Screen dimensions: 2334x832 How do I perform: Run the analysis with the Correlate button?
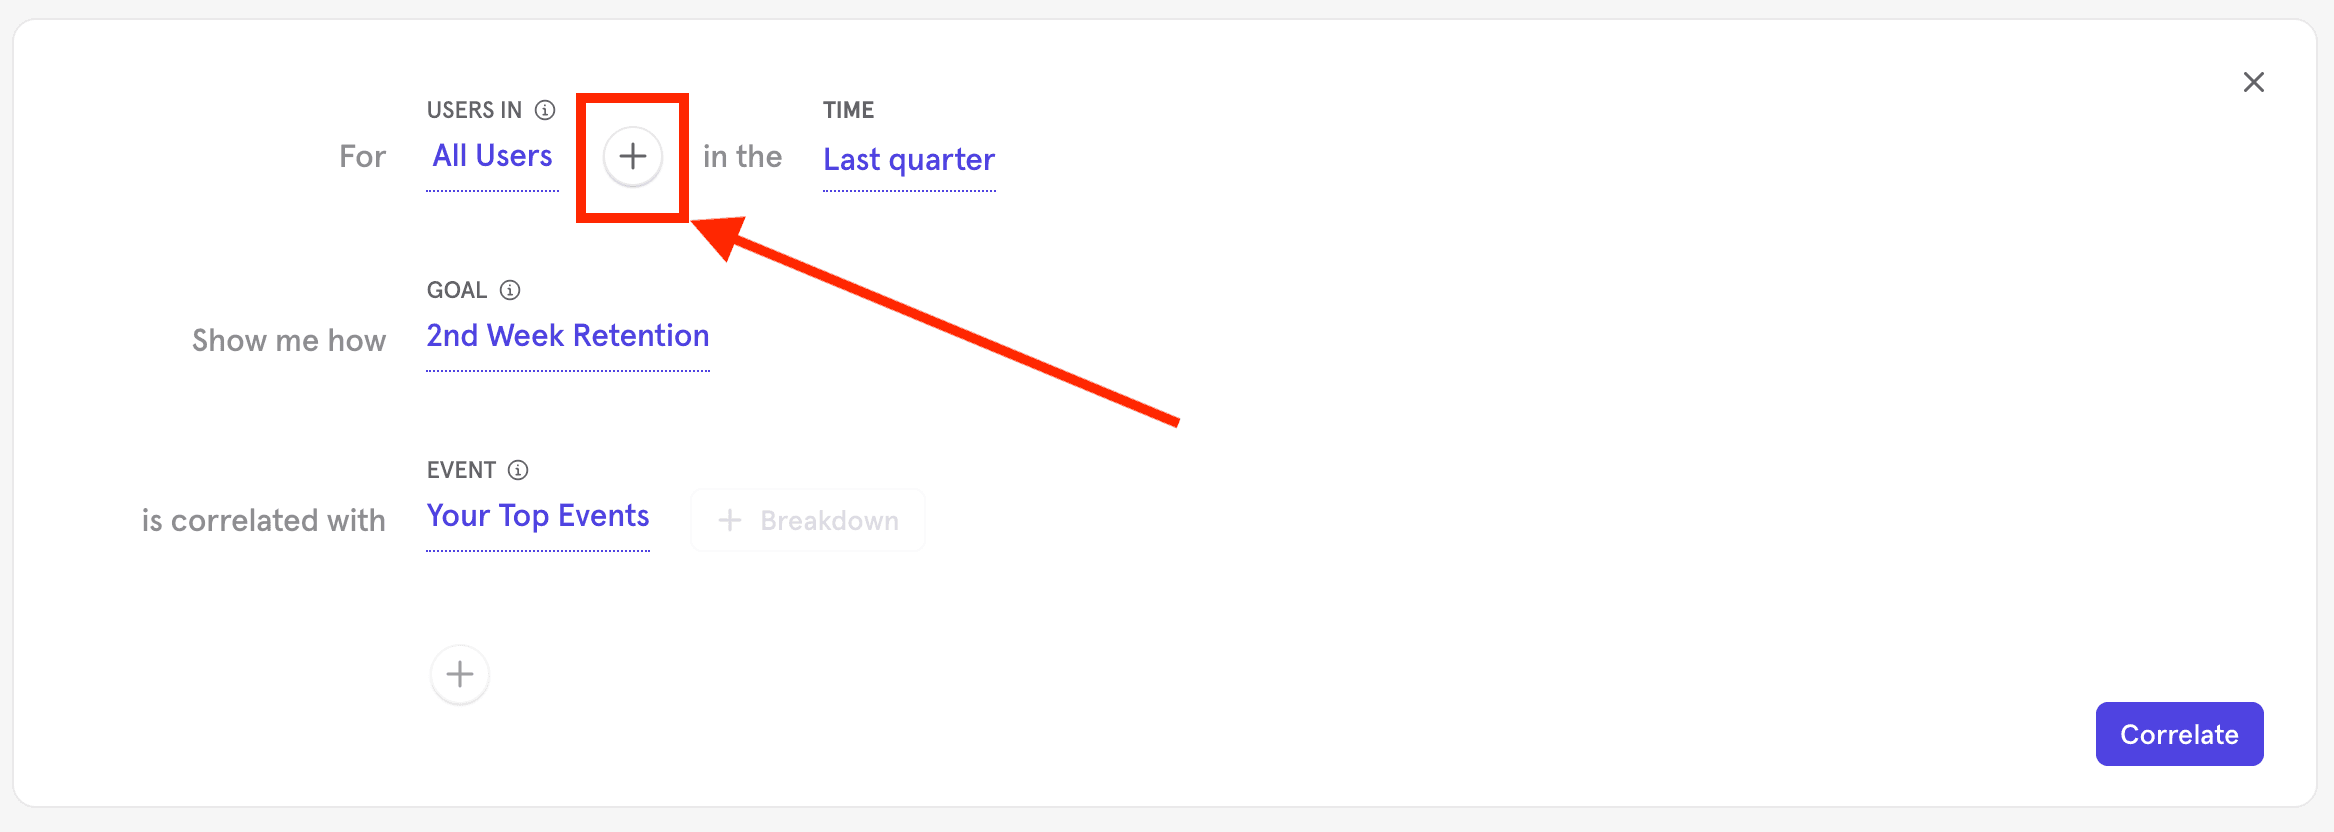click(x=2179, y=733)
